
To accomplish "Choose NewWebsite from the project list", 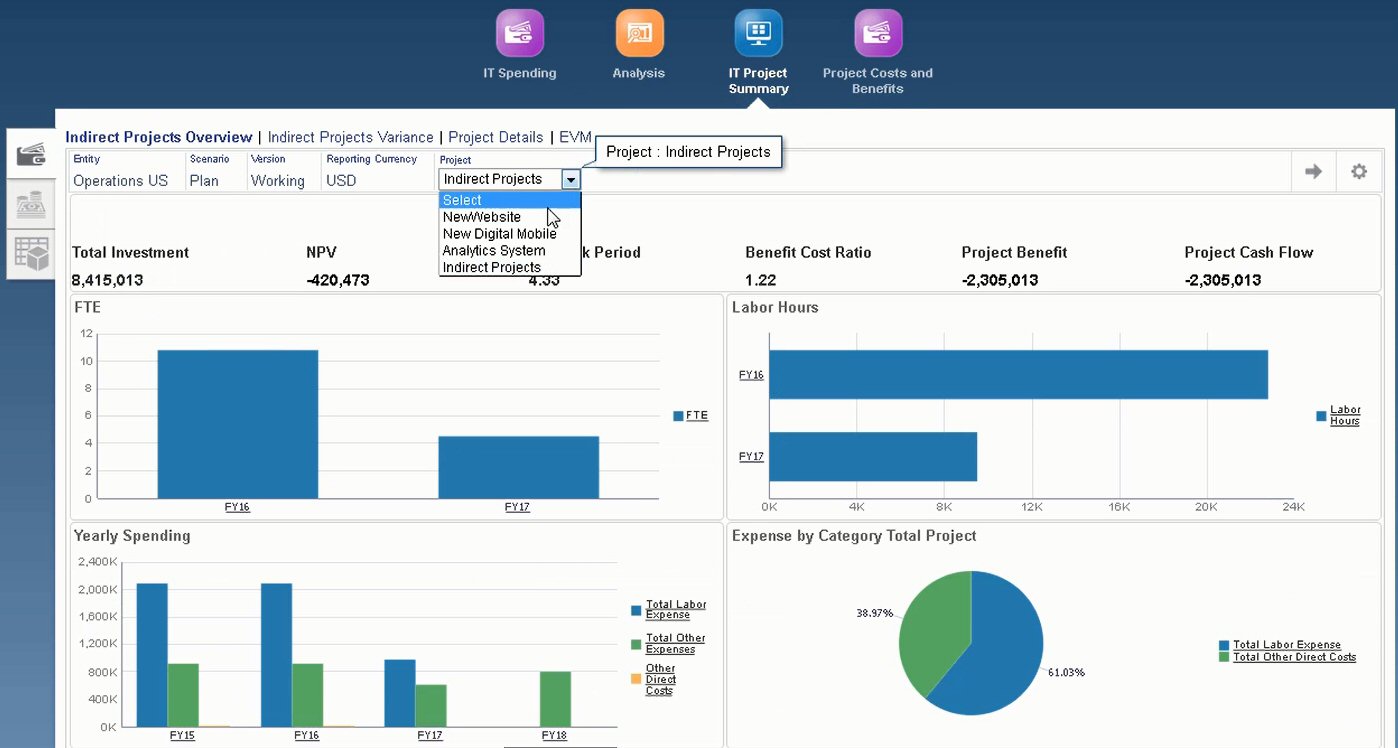I will click(482, 217).
